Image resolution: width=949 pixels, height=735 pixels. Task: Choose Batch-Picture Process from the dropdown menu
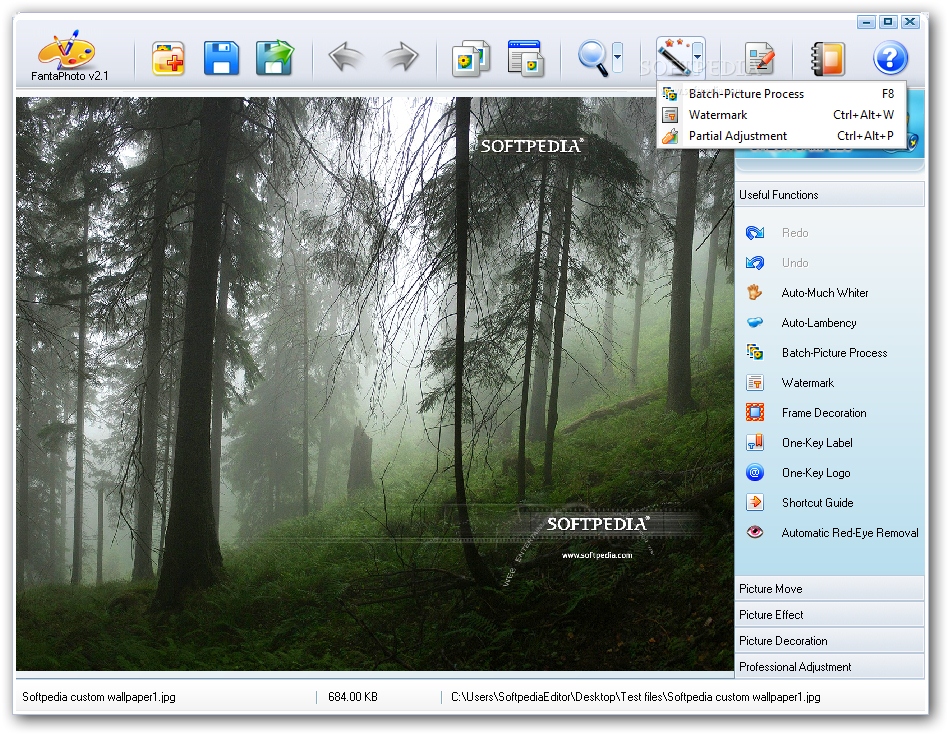click(781, 94)
